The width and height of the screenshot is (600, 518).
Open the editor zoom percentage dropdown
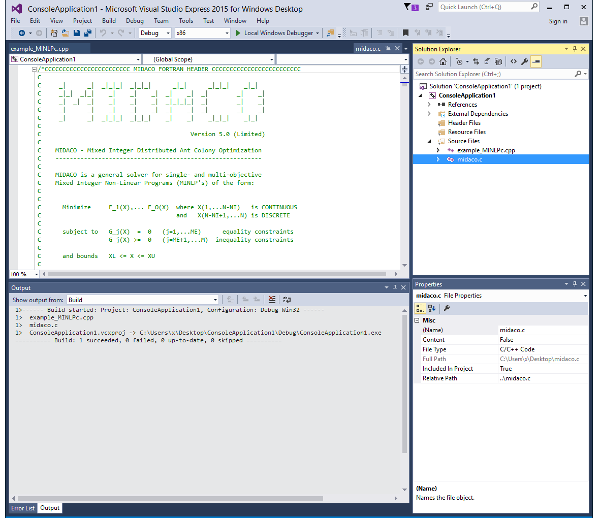[37, 274]
